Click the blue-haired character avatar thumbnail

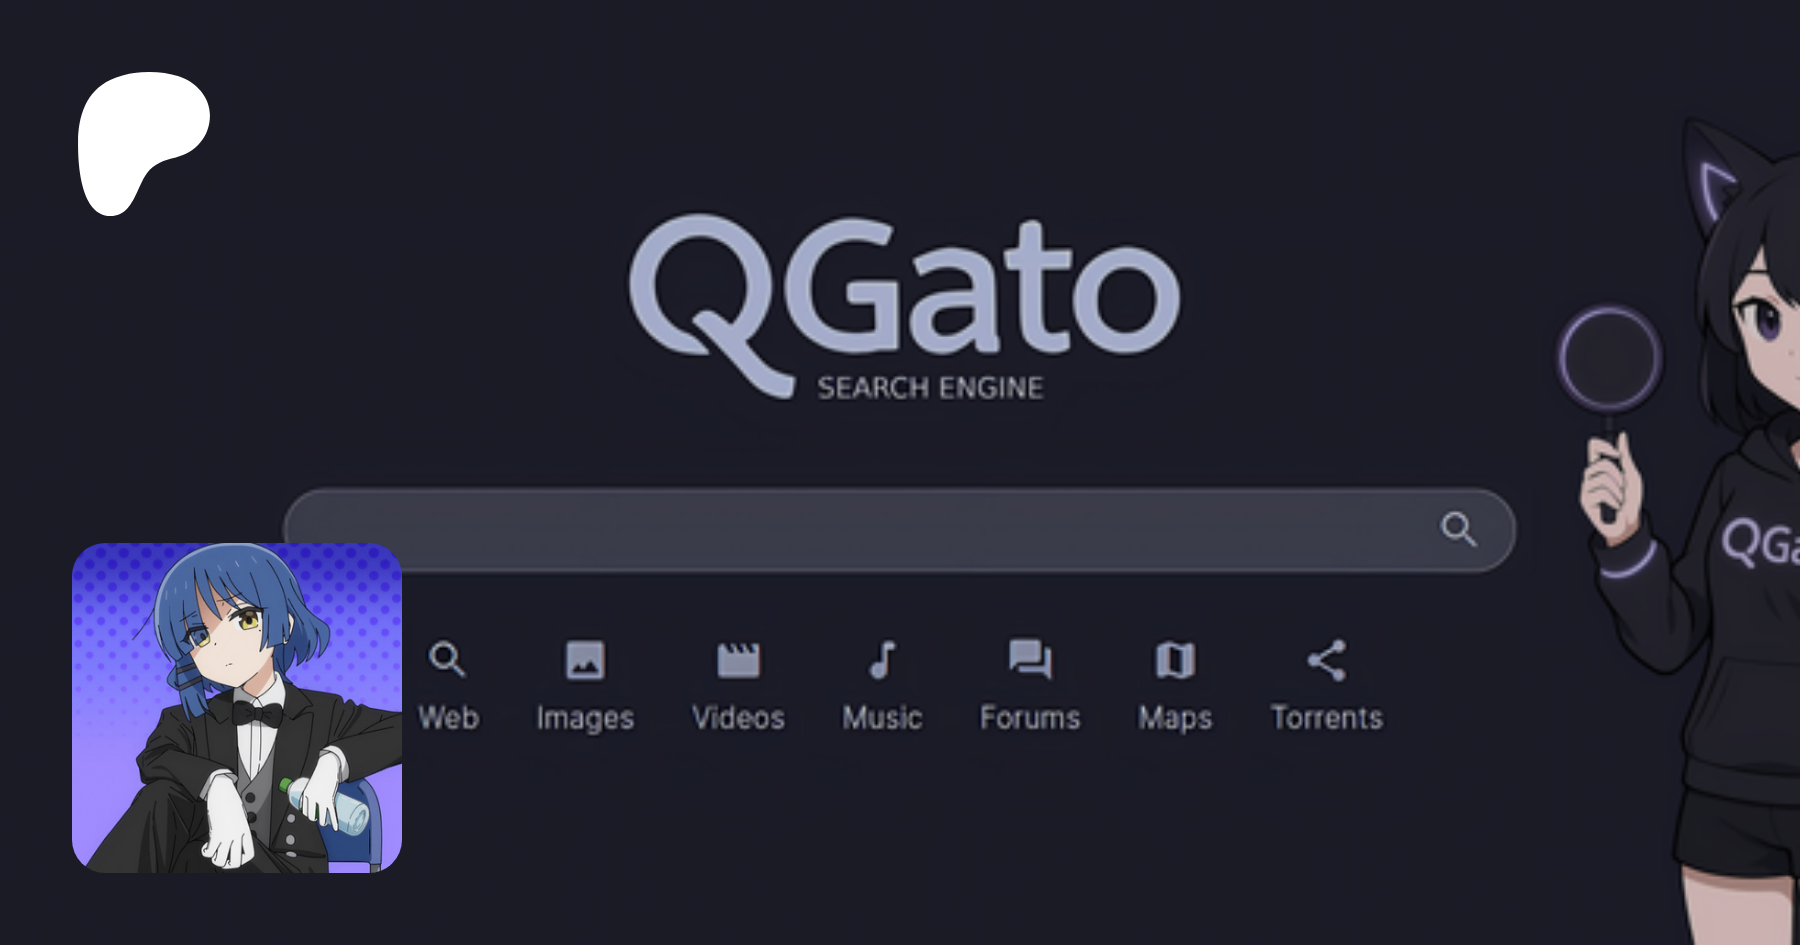click(237, 708)
